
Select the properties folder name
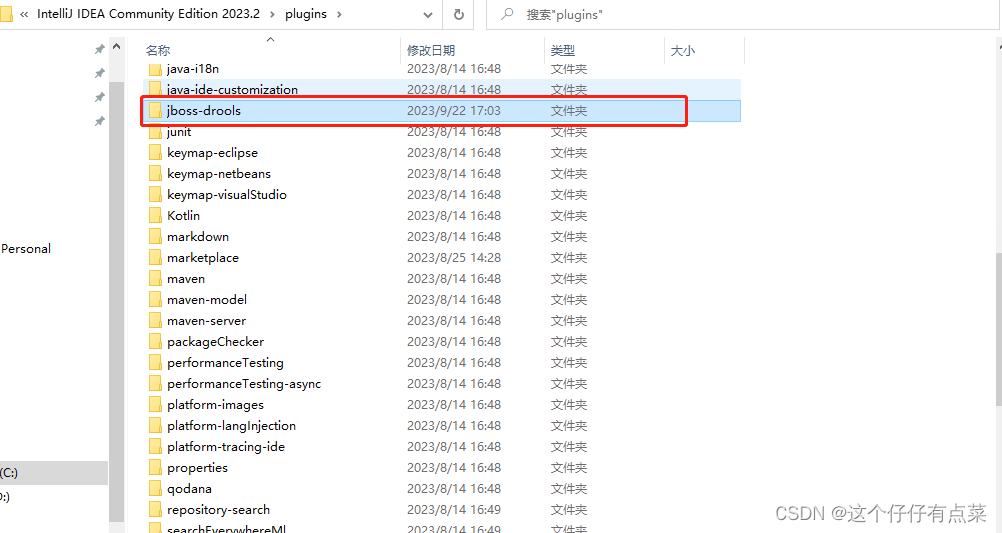[197, 468]
